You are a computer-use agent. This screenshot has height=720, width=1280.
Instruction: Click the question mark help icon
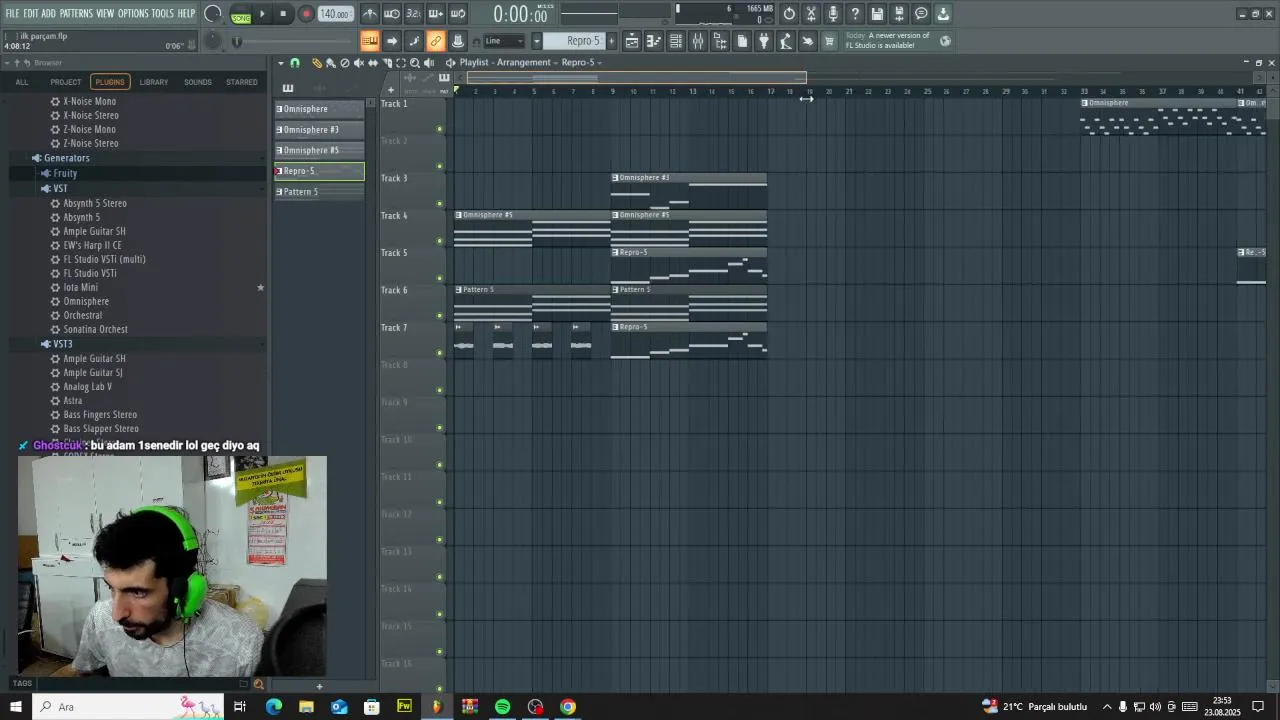coord(855,14)
